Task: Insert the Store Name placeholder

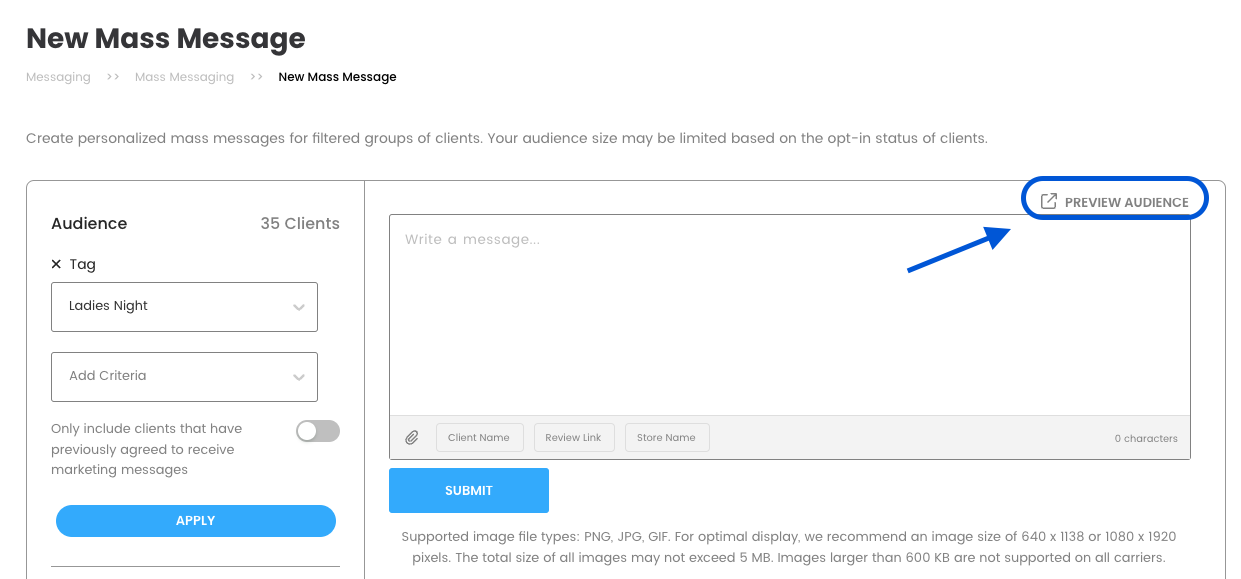Action: tap(666, 438)
